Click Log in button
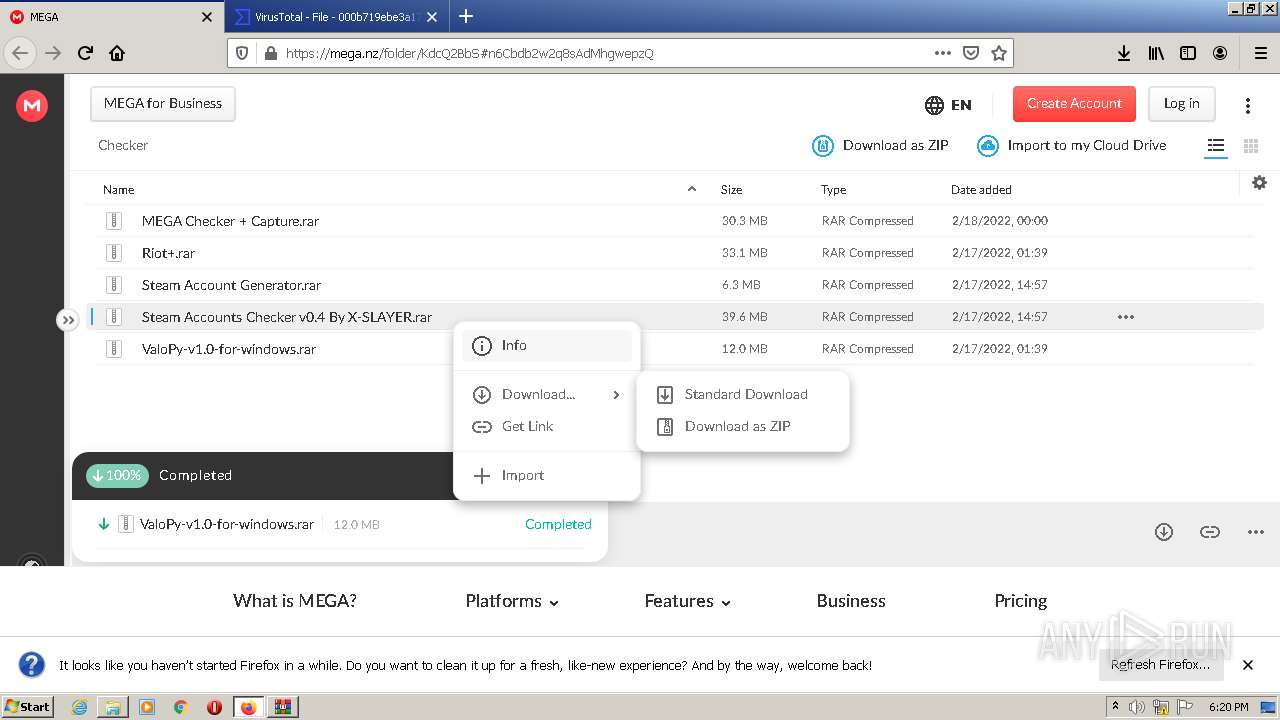The height and width of the screenshot is (720, 1280). (x=1181, y=104)
